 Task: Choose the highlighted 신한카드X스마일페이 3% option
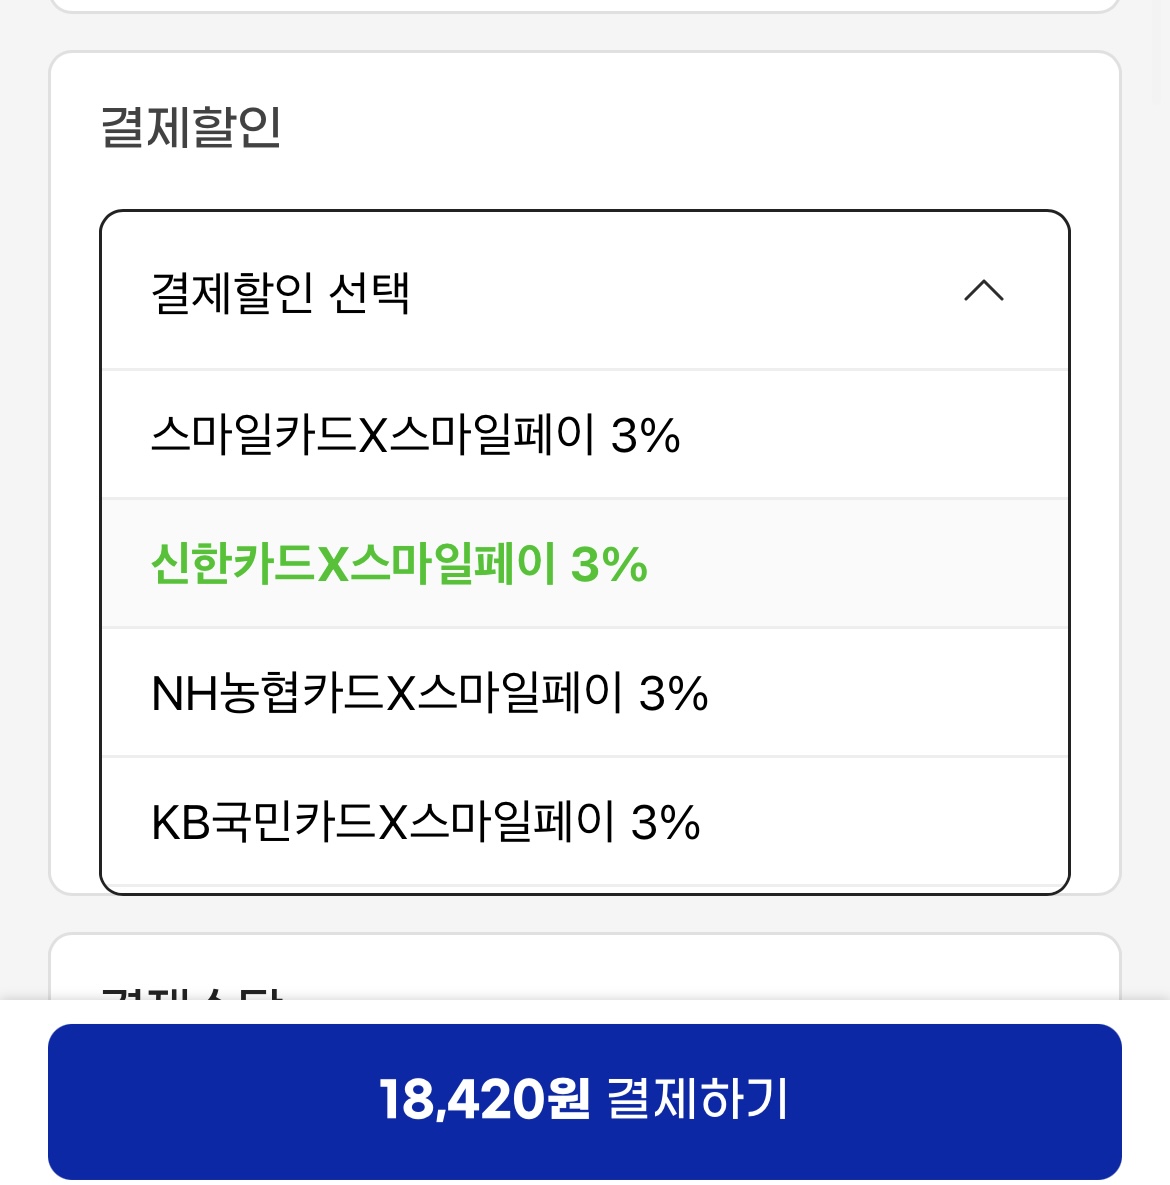point(399,564)
